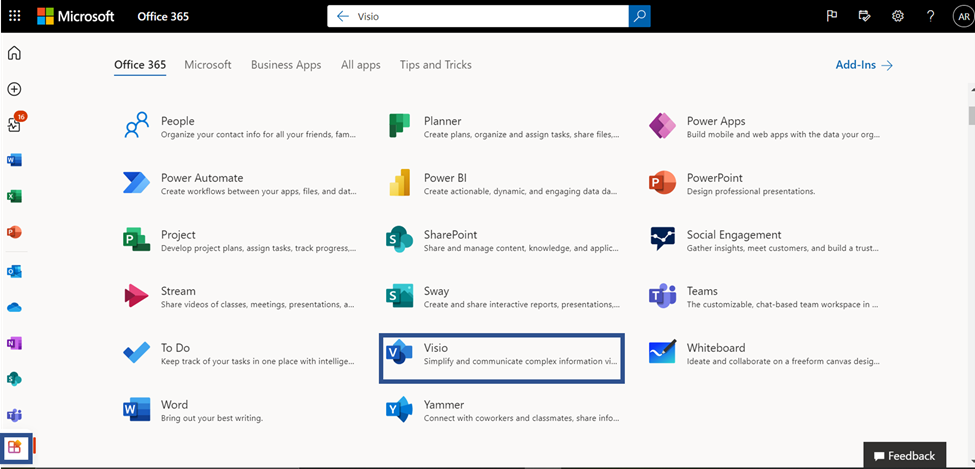The image size is (975, 469).
Task: Click the vertical scrollbar thumb
Action: pos(971,116)
